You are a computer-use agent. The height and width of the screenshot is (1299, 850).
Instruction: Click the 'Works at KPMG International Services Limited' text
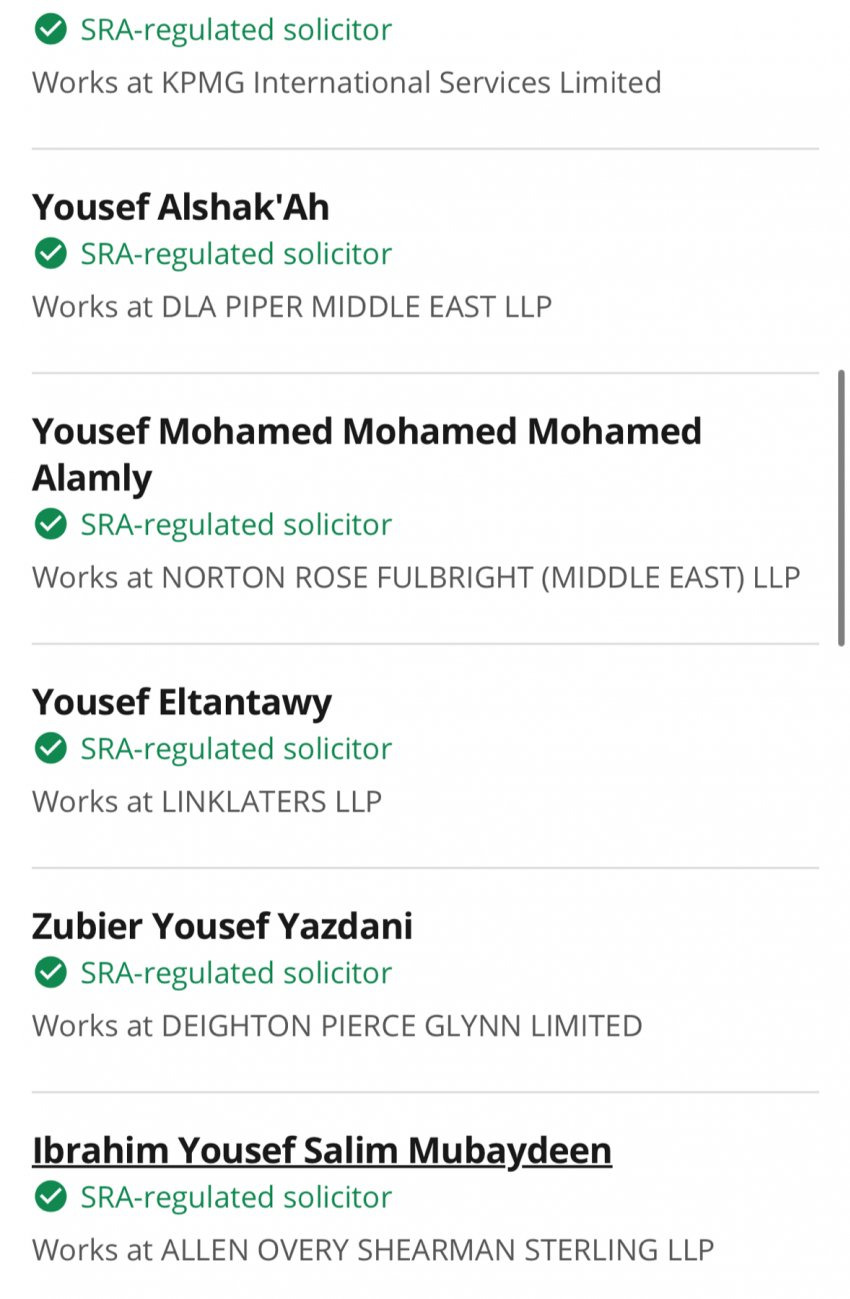click(346, 82)
